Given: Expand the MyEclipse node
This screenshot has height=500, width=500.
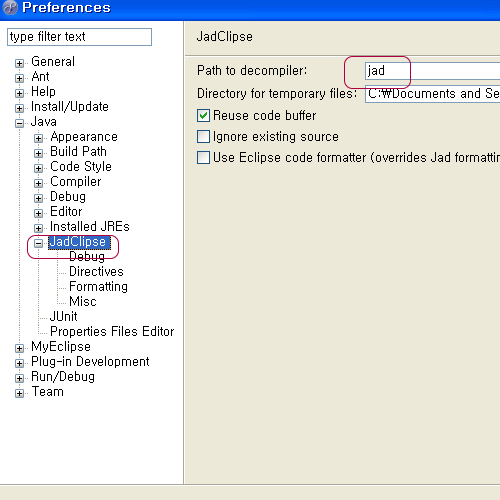Looking at the screenshot, I should [19, 348].
